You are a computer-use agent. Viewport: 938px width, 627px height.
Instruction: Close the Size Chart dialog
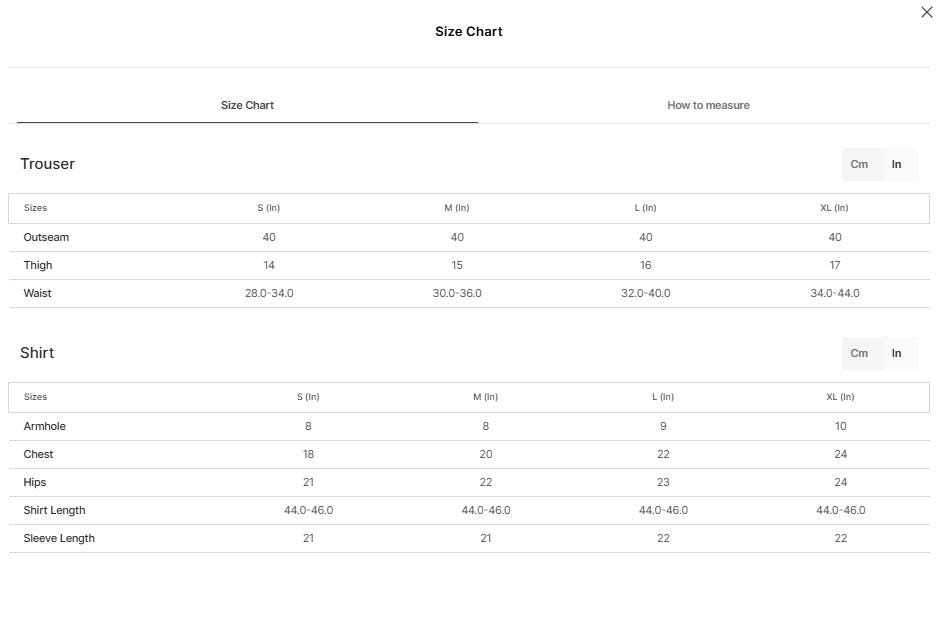coord(927,12)
